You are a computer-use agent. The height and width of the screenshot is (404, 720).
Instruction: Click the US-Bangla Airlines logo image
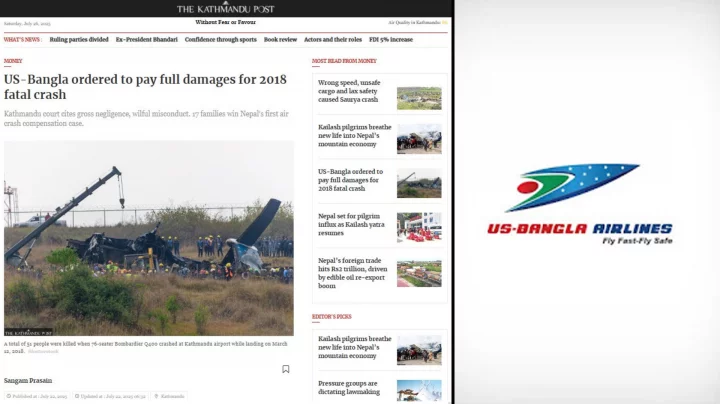tap(580, 204)
